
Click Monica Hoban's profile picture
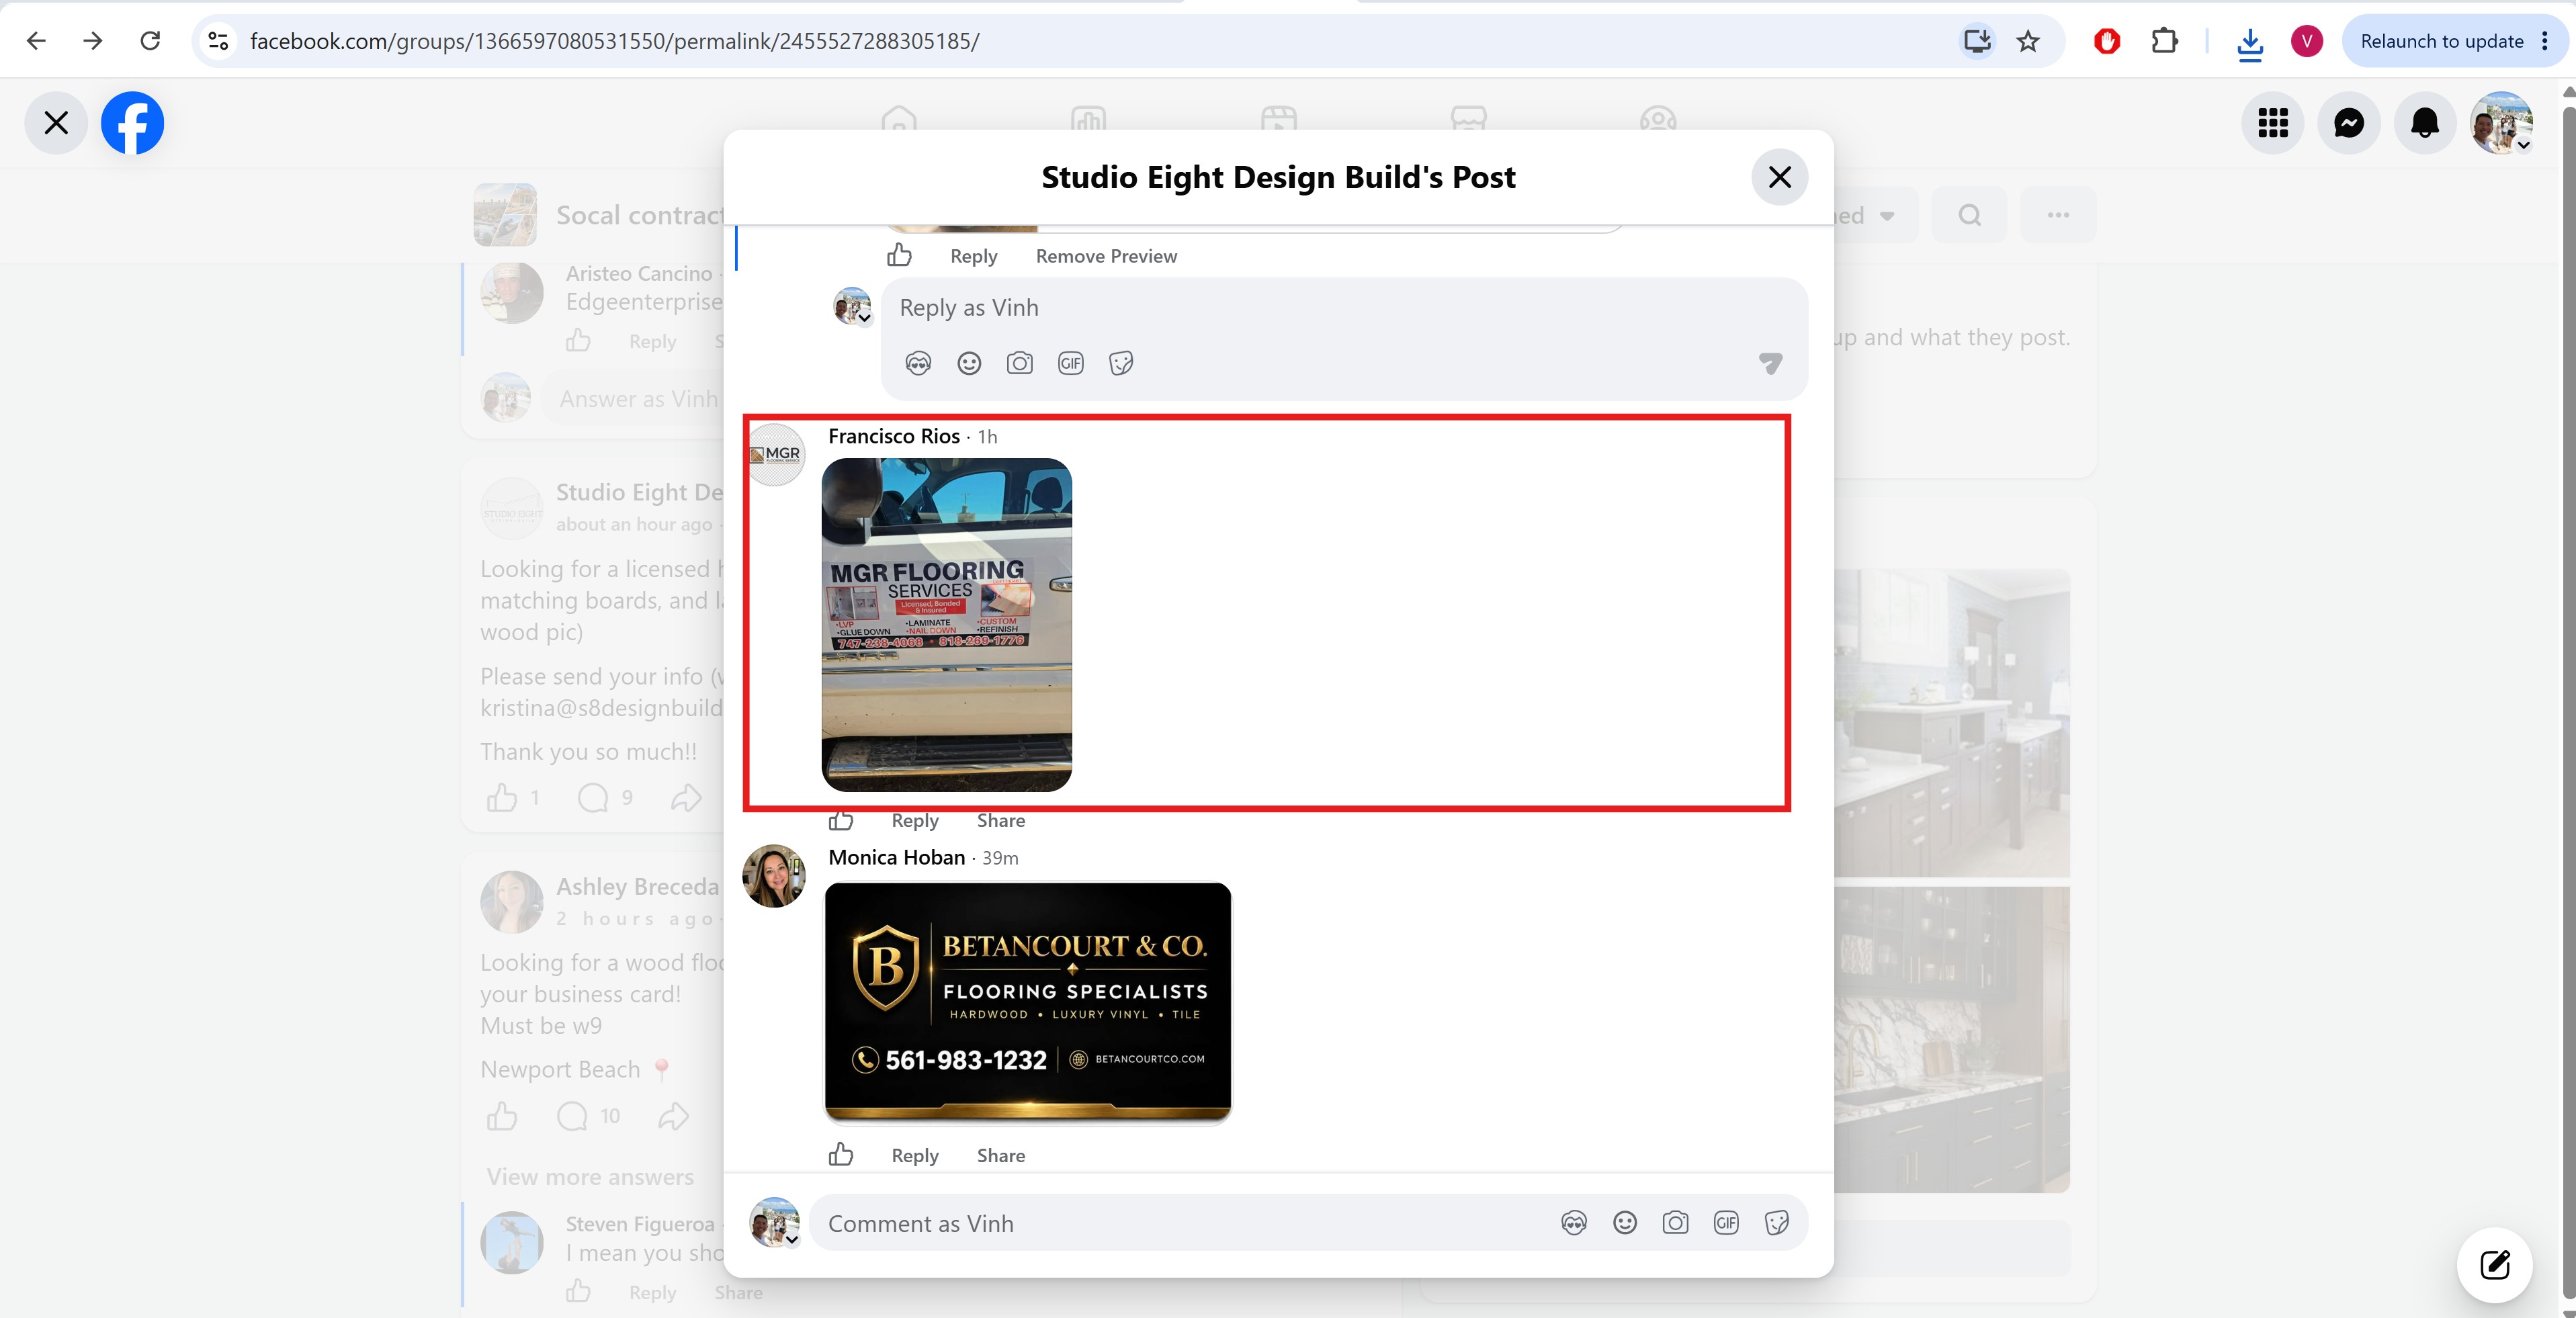point(775,876)
